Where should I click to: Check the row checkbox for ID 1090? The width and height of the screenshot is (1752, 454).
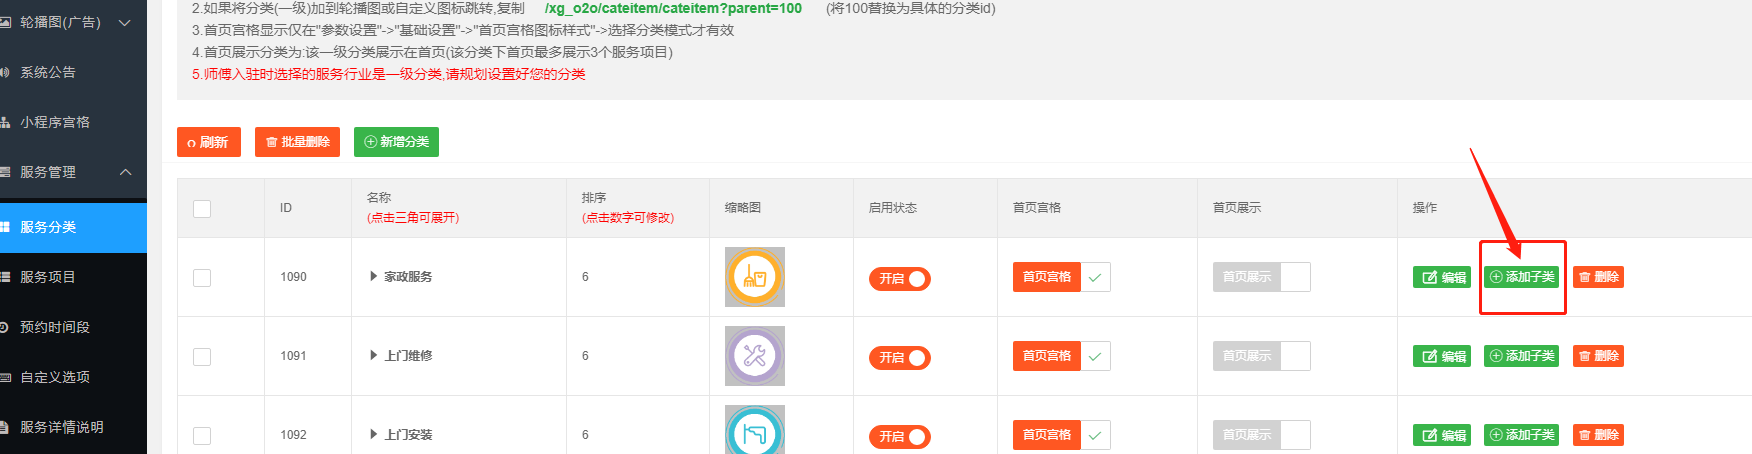click(202, 277)
